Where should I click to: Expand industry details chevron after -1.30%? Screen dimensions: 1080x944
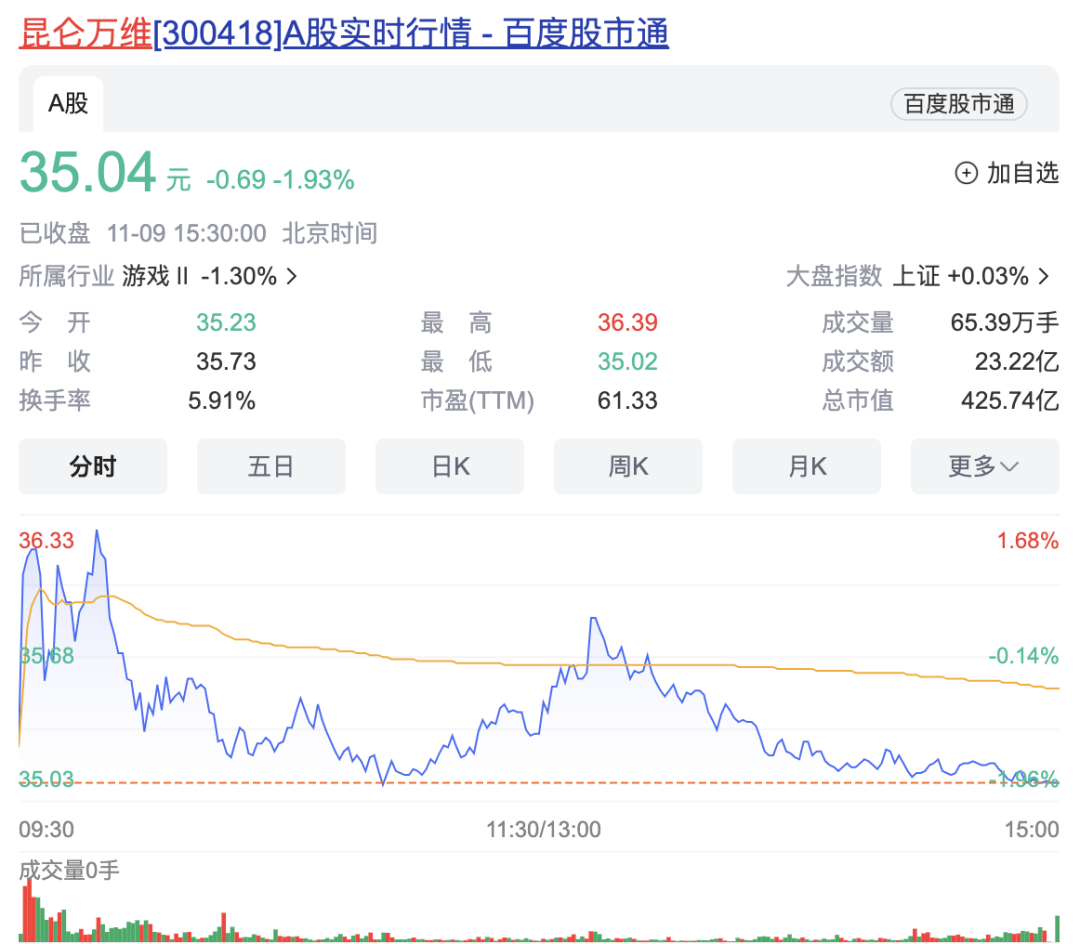[x=292, y=276]
